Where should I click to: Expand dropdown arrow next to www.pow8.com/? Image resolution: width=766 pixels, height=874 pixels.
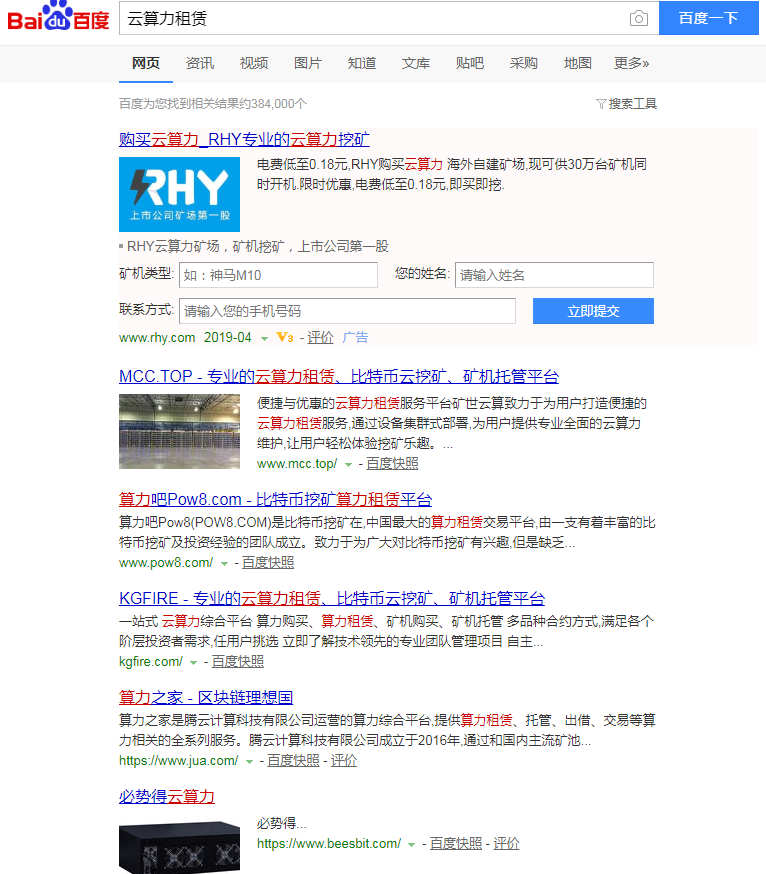[x=224, y=564]
